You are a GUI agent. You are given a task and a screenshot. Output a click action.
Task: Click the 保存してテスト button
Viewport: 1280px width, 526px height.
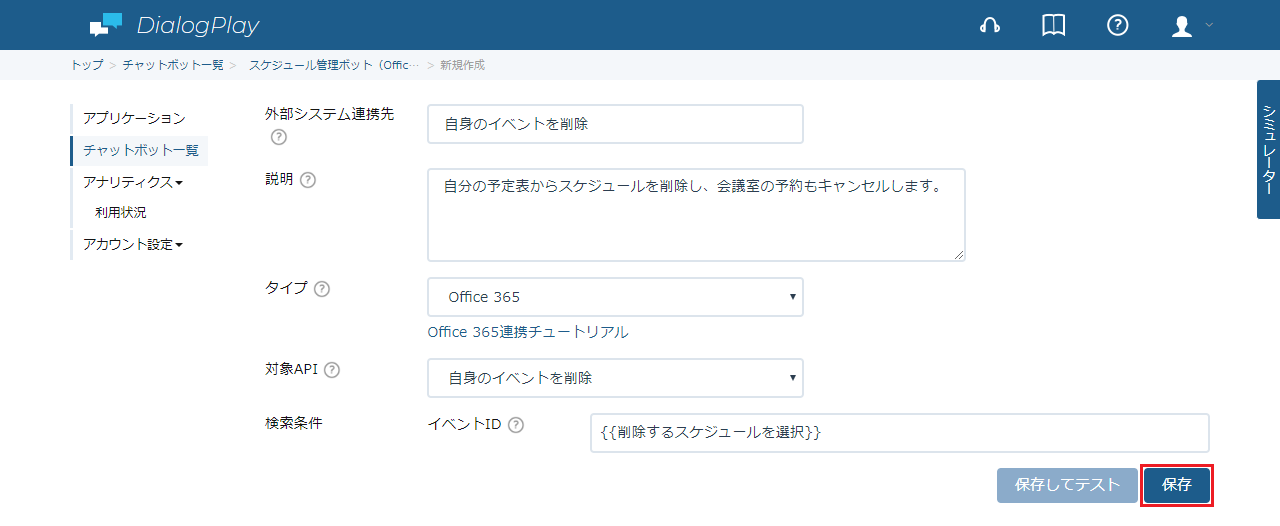coord(1068,485)
